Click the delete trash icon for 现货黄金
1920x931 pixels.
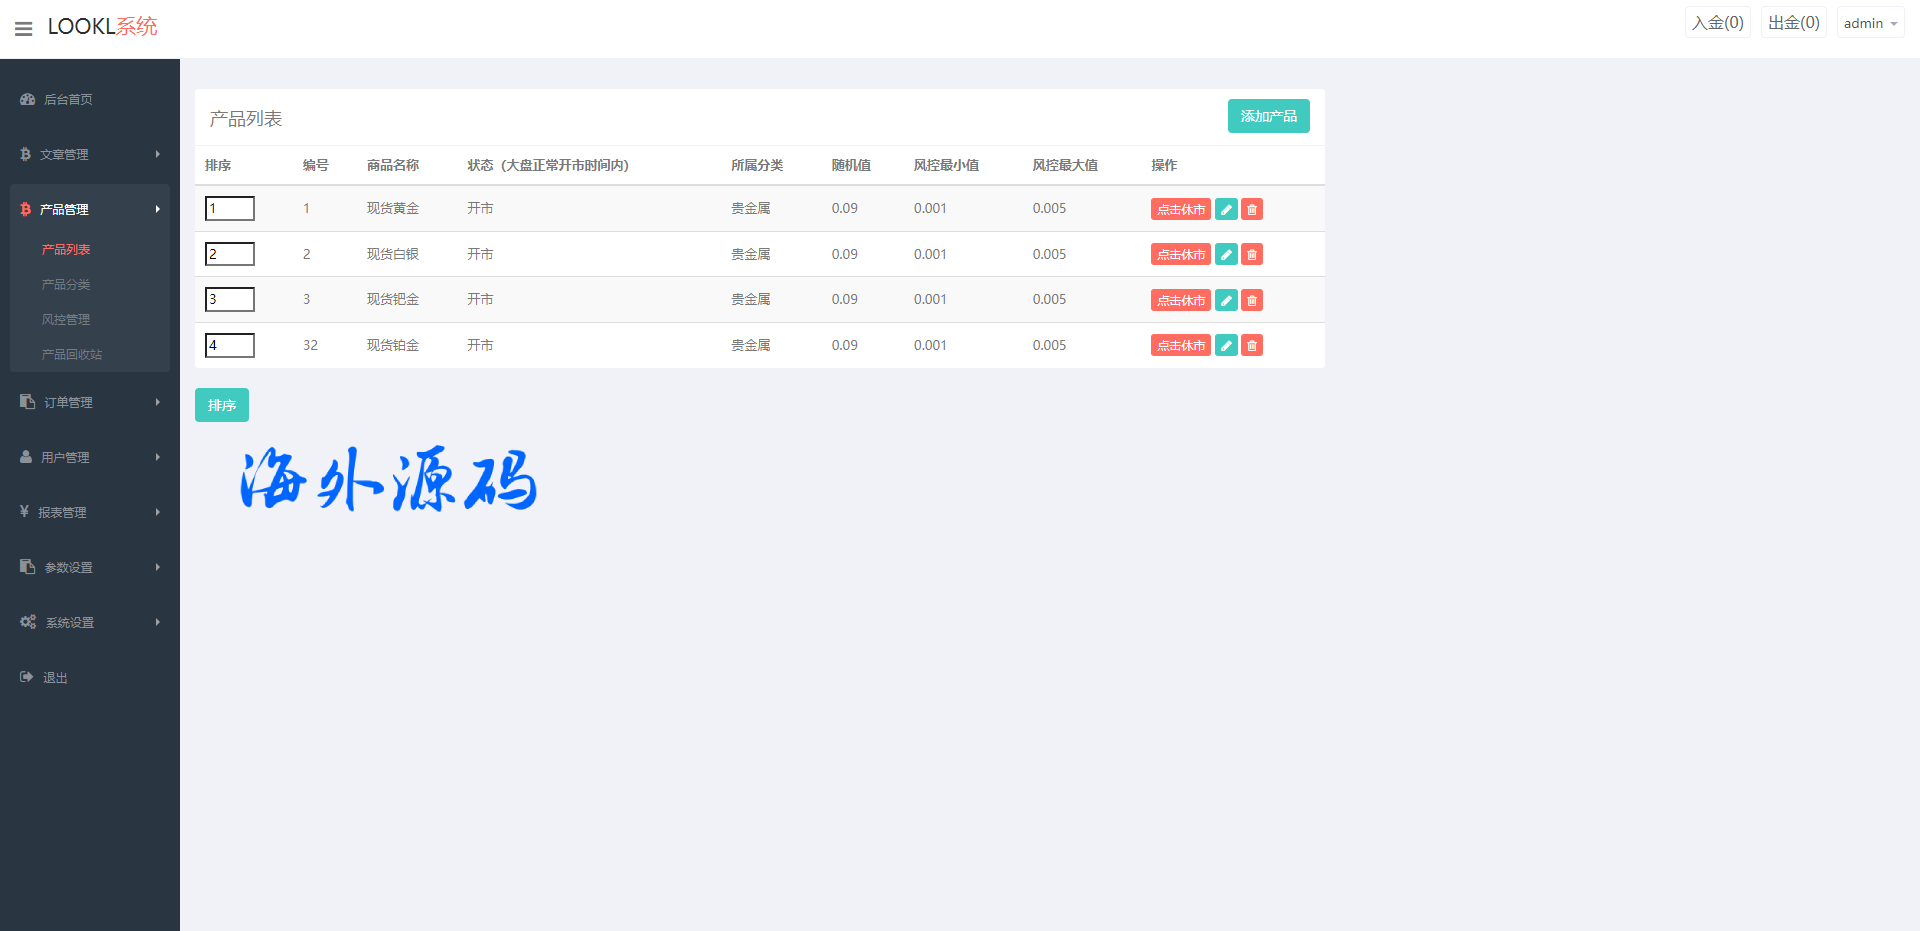click(x=1252, y=209)
